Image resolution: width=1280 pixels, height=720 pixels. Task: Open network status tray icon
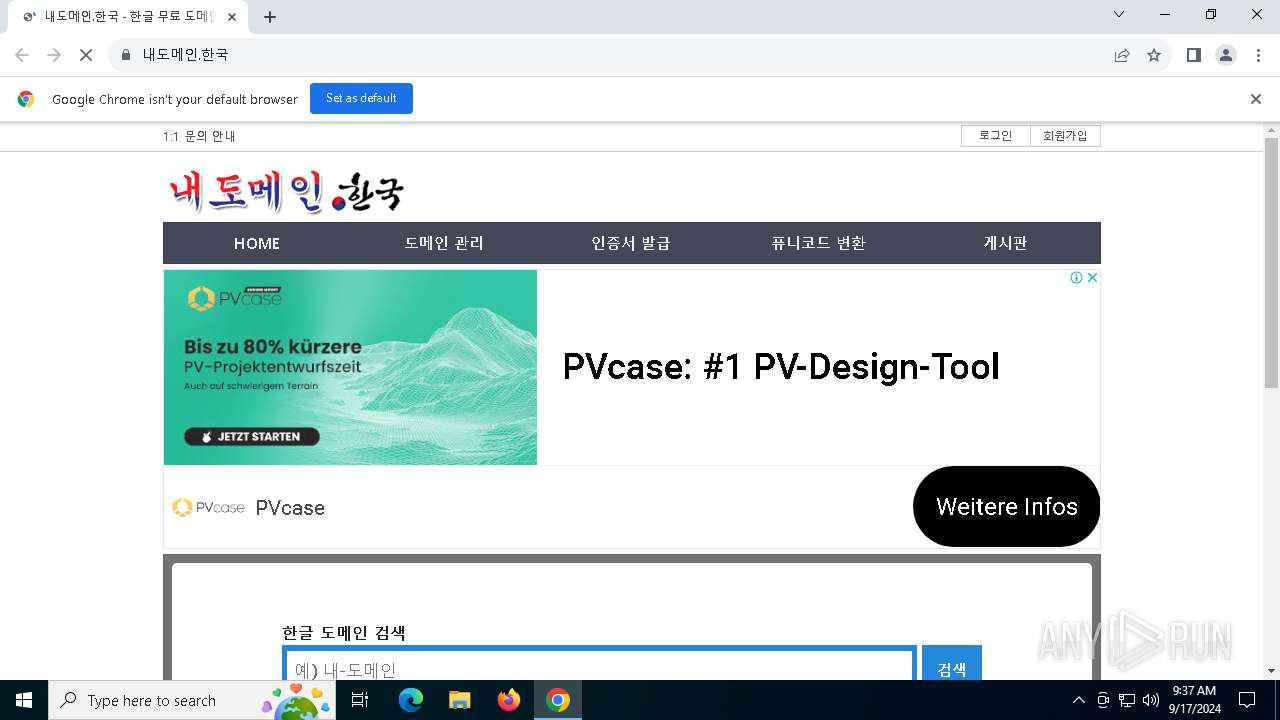[1127, 700]
